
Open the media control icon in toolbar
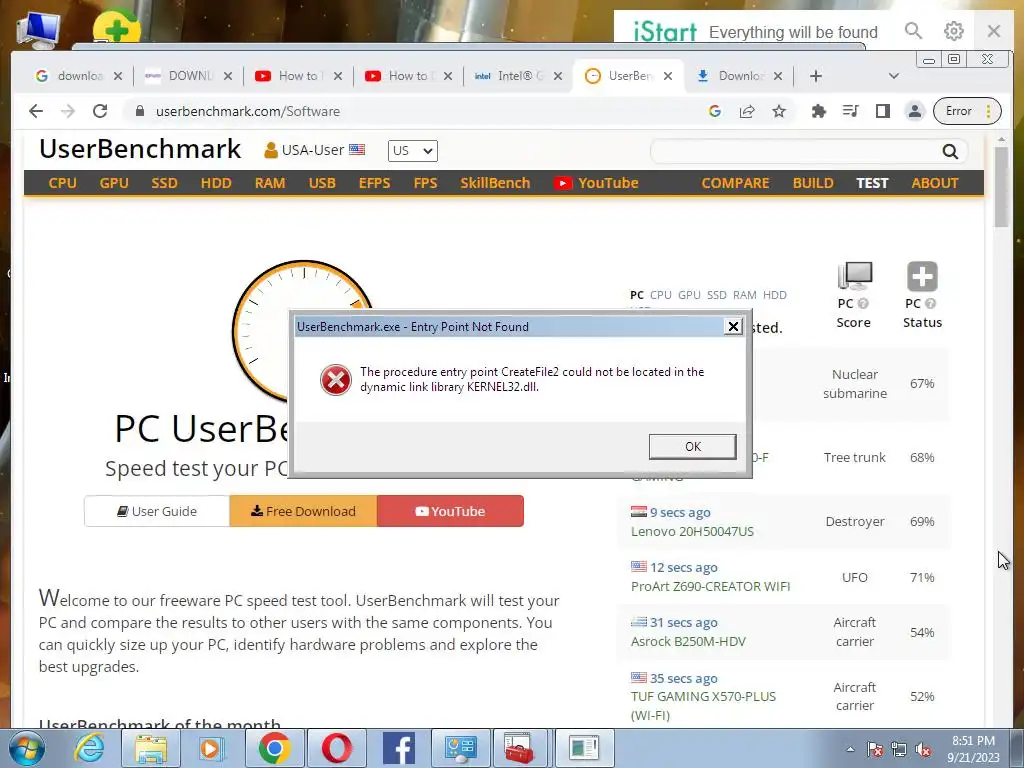[x=850, y=111]
